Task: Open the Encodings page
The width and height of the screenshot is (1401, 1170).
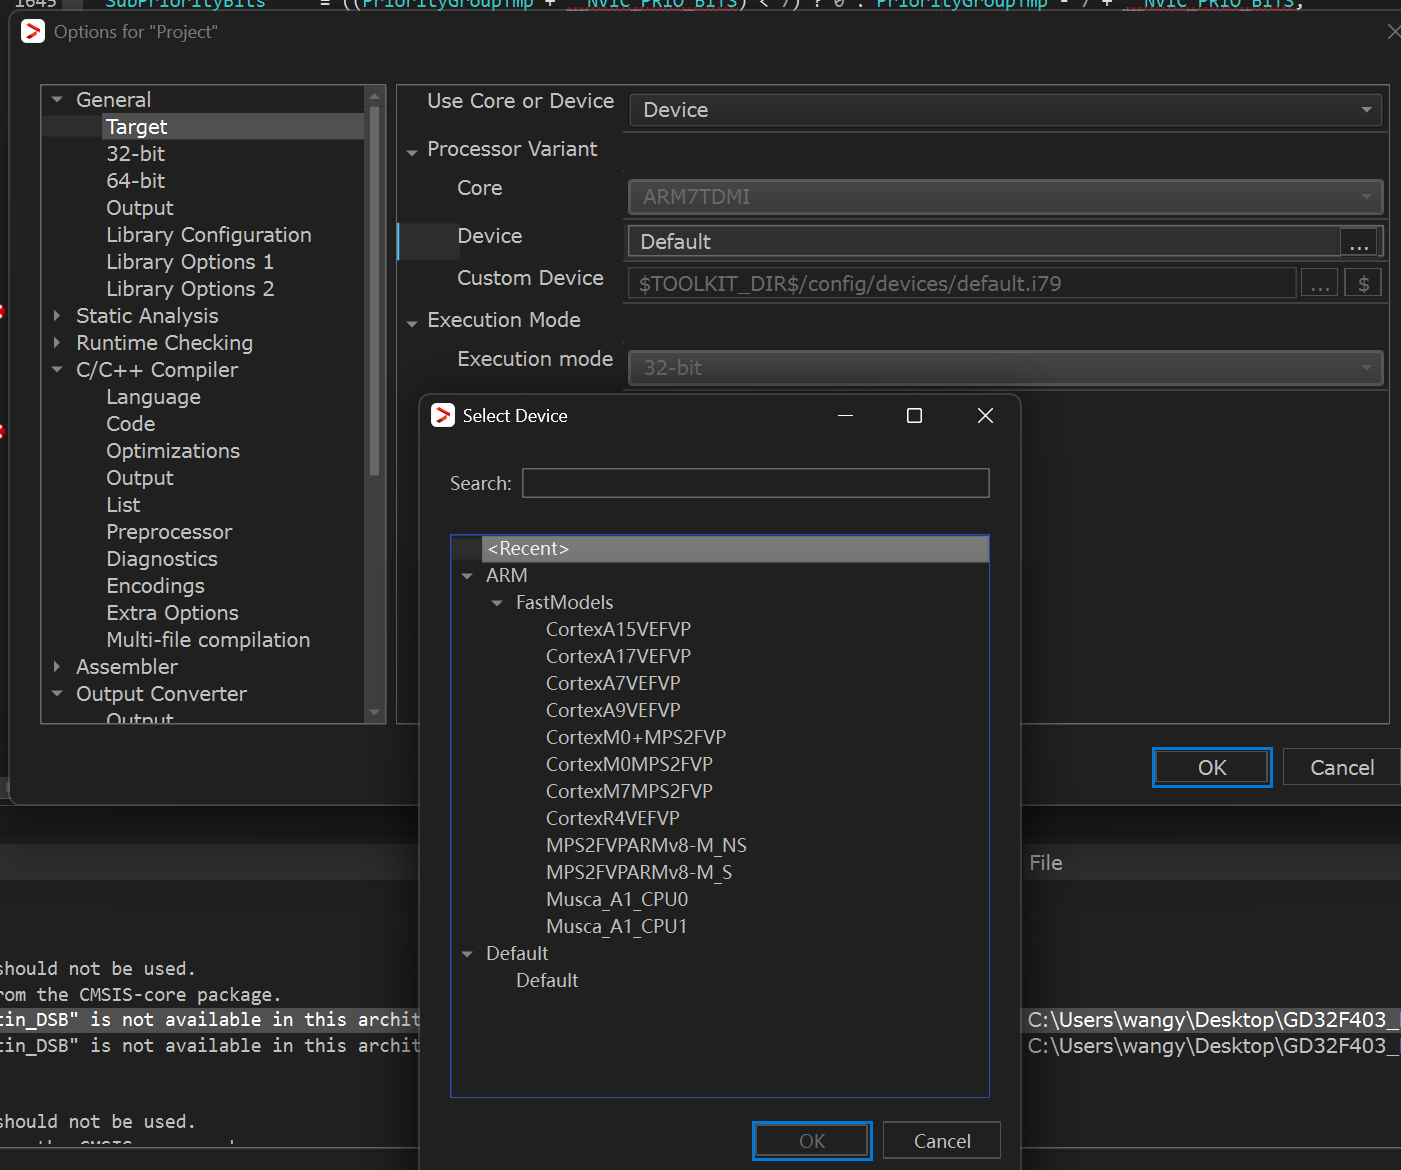Action: tap(155, 586)
